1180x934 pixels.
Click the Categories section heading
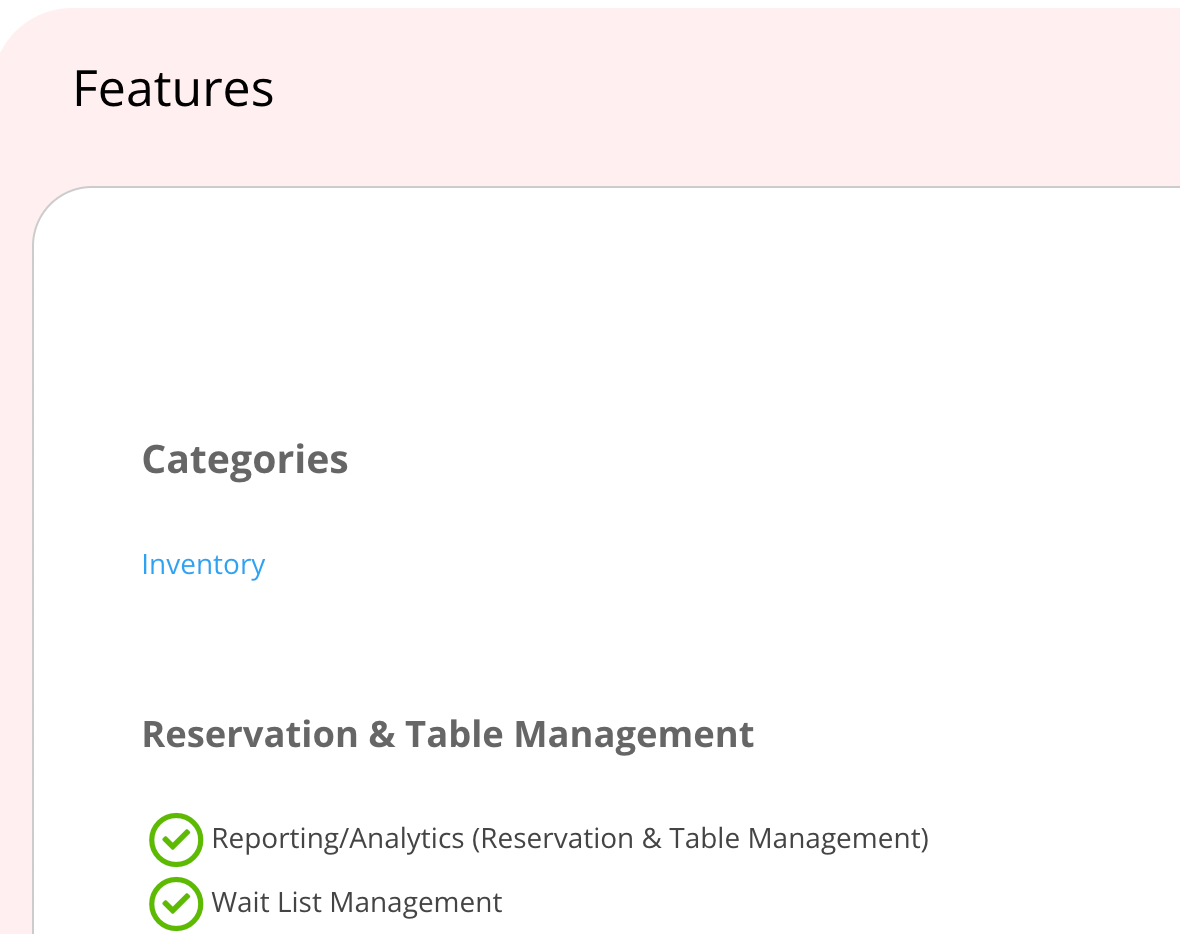coord(245,460)
